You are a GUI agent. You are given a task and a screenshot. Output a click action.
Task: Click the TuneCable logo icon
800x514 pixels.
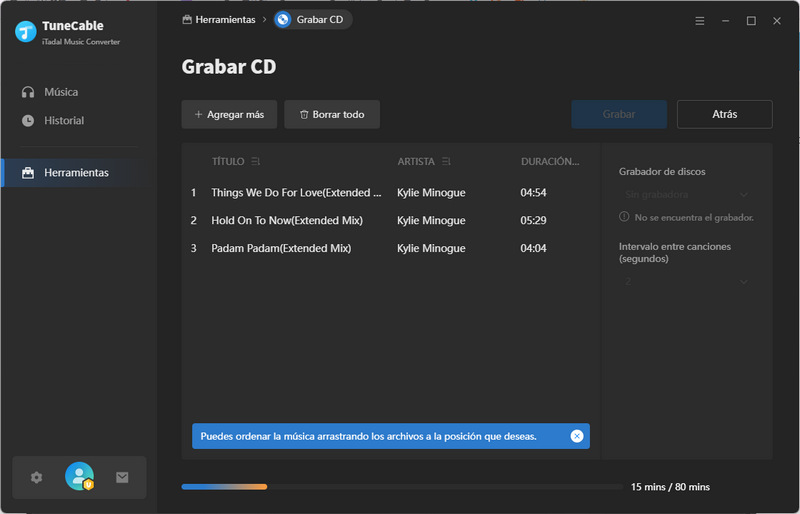tap(26, 32)
